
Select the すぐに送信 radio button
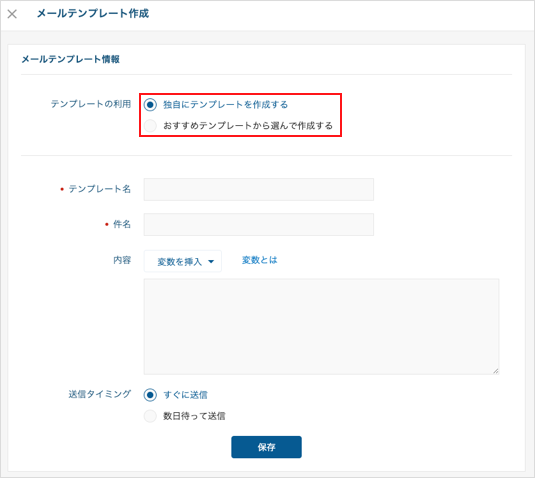[x=150, y=395]
